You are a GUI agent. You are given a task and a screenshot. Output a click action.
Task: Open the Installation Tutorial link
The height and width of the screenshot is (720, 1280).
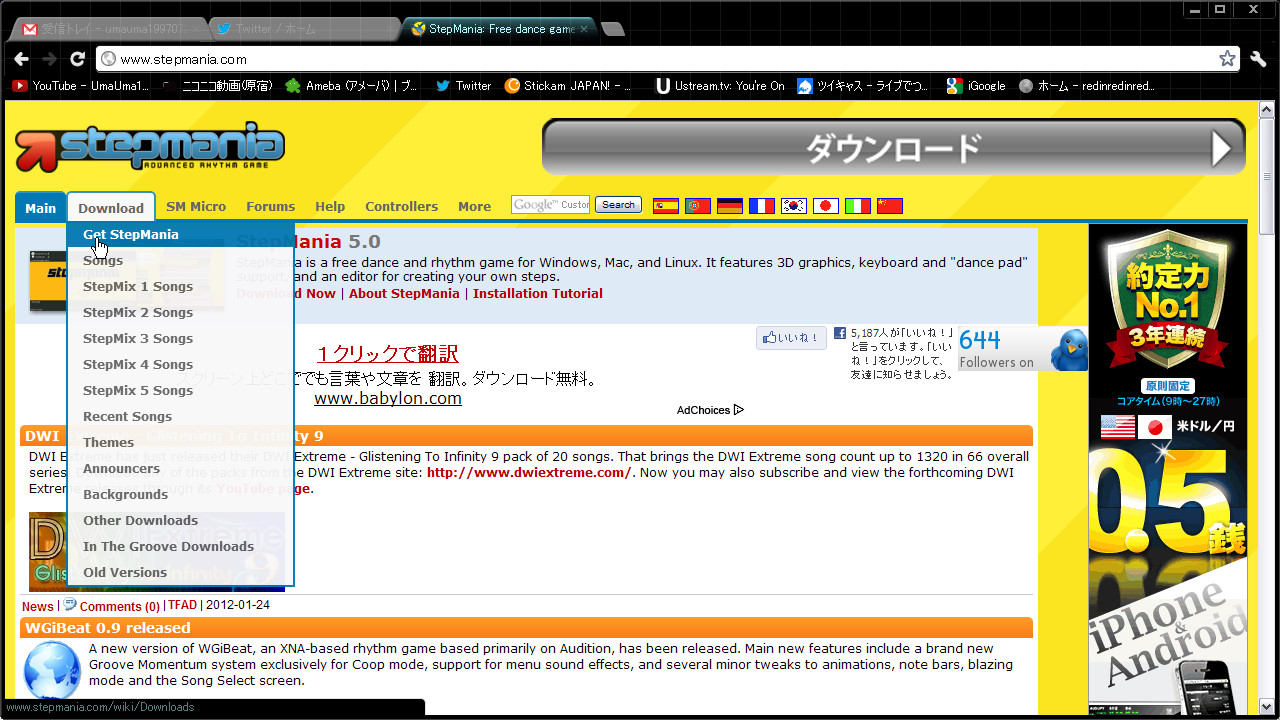[538, 294]
